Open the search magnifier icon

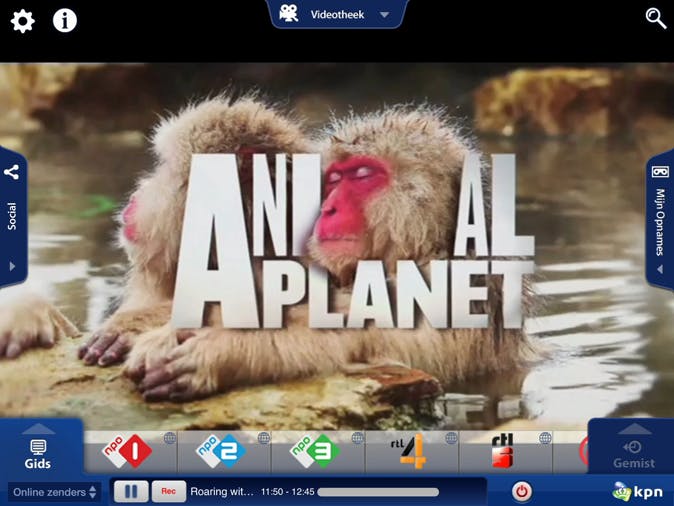tap(656, 18)
